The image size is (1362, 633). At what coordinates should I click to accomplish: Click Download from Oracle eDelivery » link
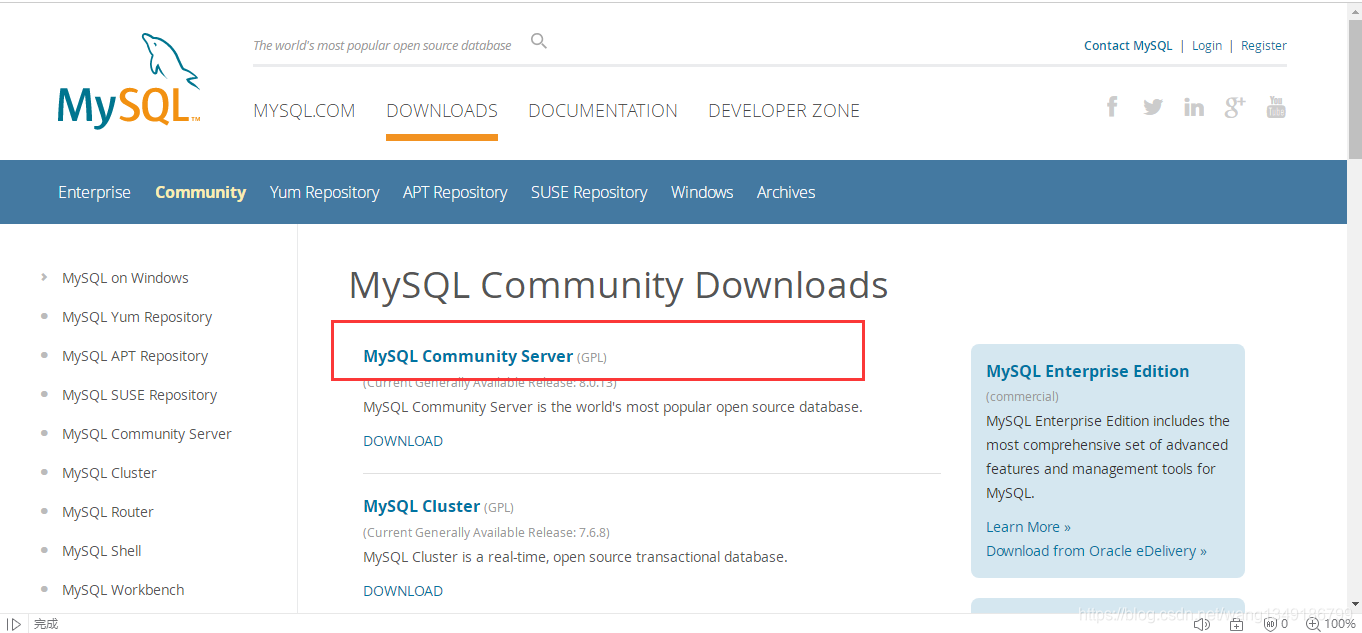[x=1096, y=551]
